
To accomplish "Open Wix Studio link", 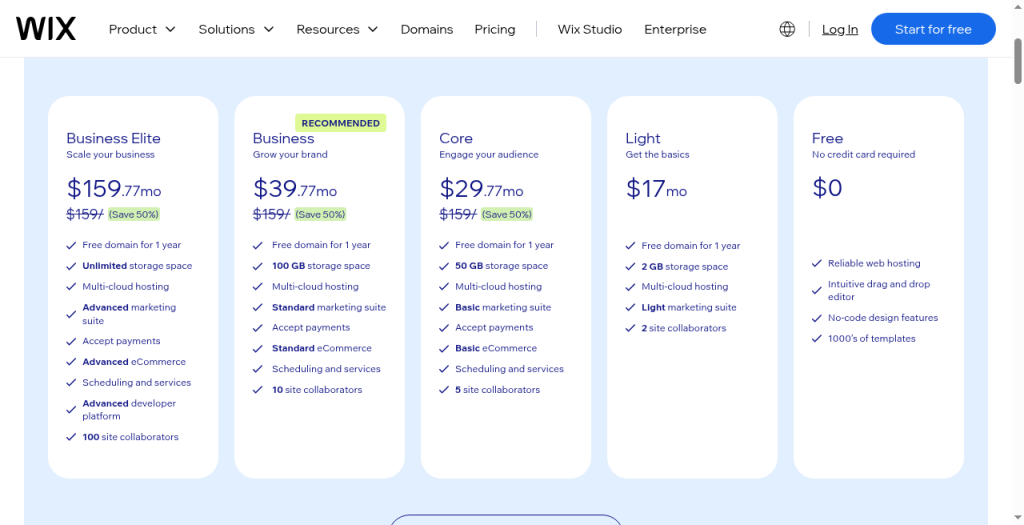I will (590, 29).
